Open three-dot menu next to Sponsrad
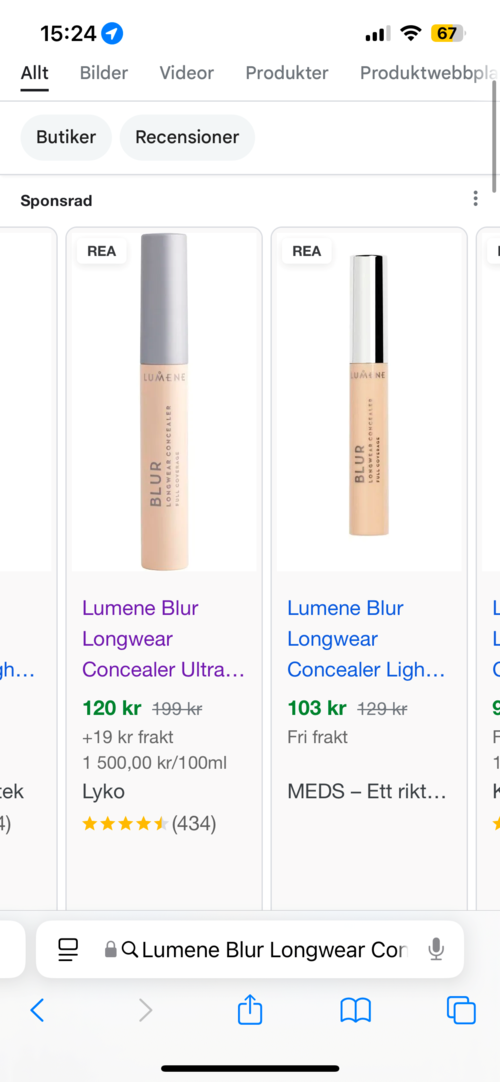Screen dimensions: 500x1082 pos(475,199)
